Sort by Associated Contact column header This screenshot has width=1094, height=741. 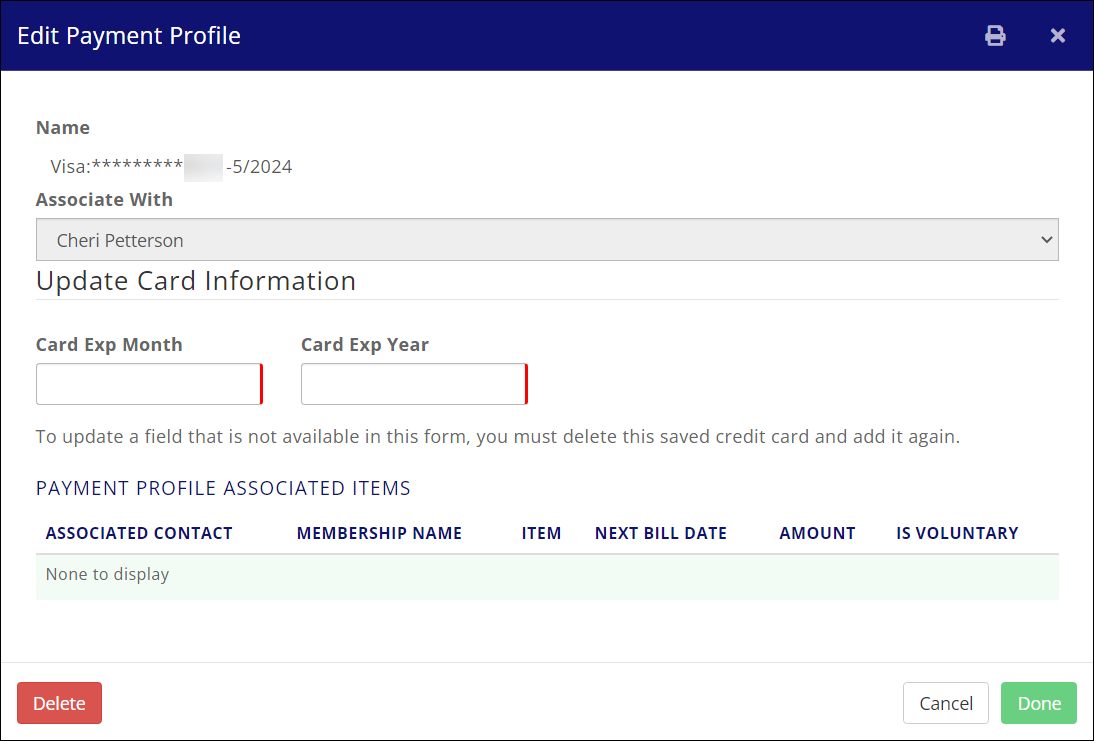point(139,533)
